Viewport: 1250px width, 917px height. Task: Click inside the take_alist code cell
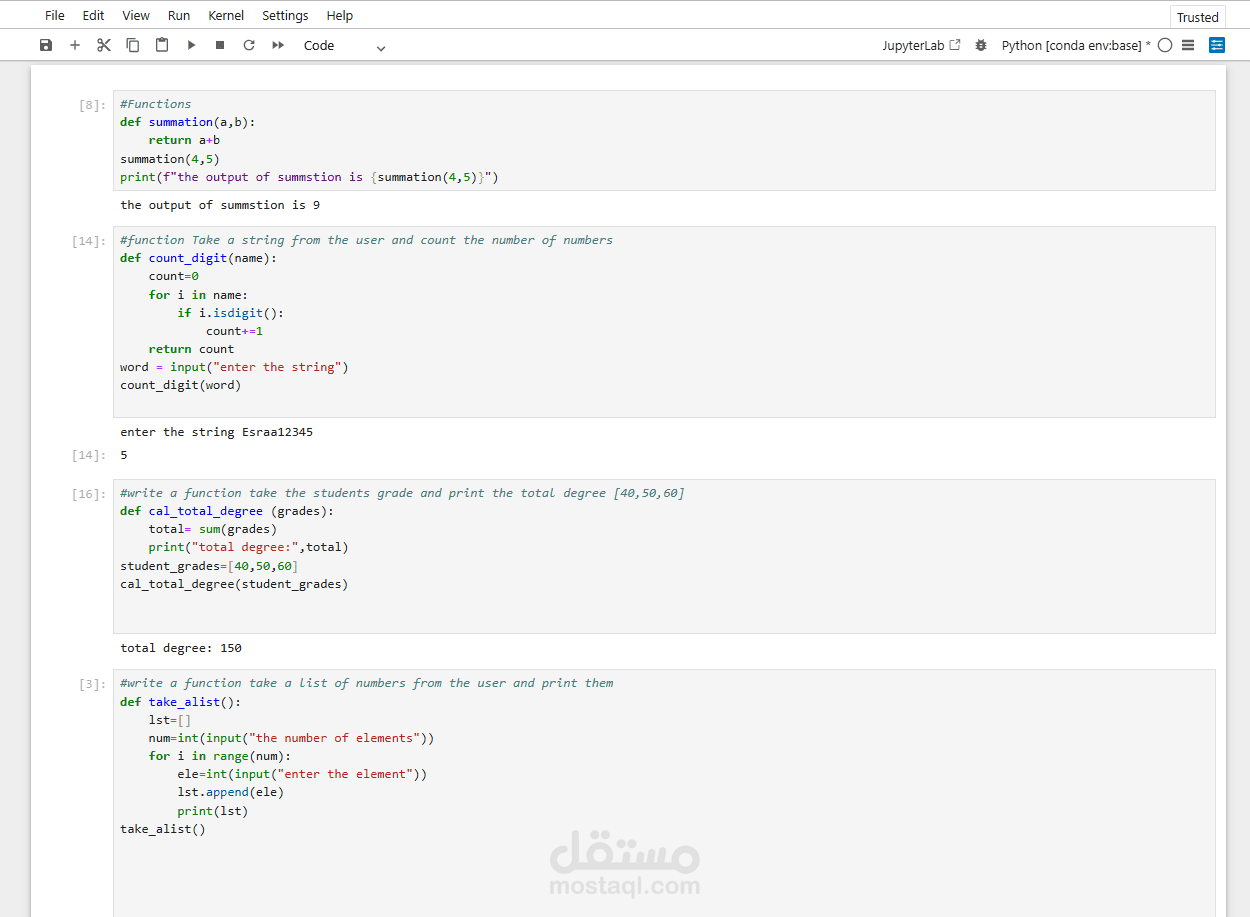tap(664, 793)
